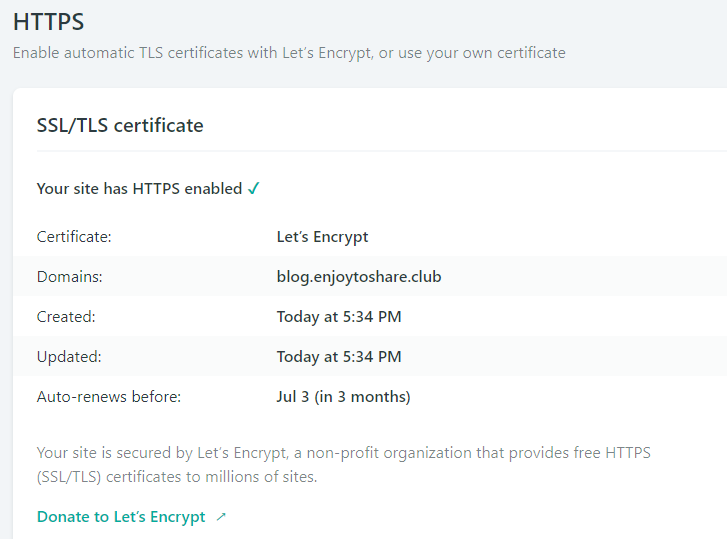The width and height of the screenshot is (727, 539).
Task: Click the HTTPS page heading
Action: [x=48, y=21]
